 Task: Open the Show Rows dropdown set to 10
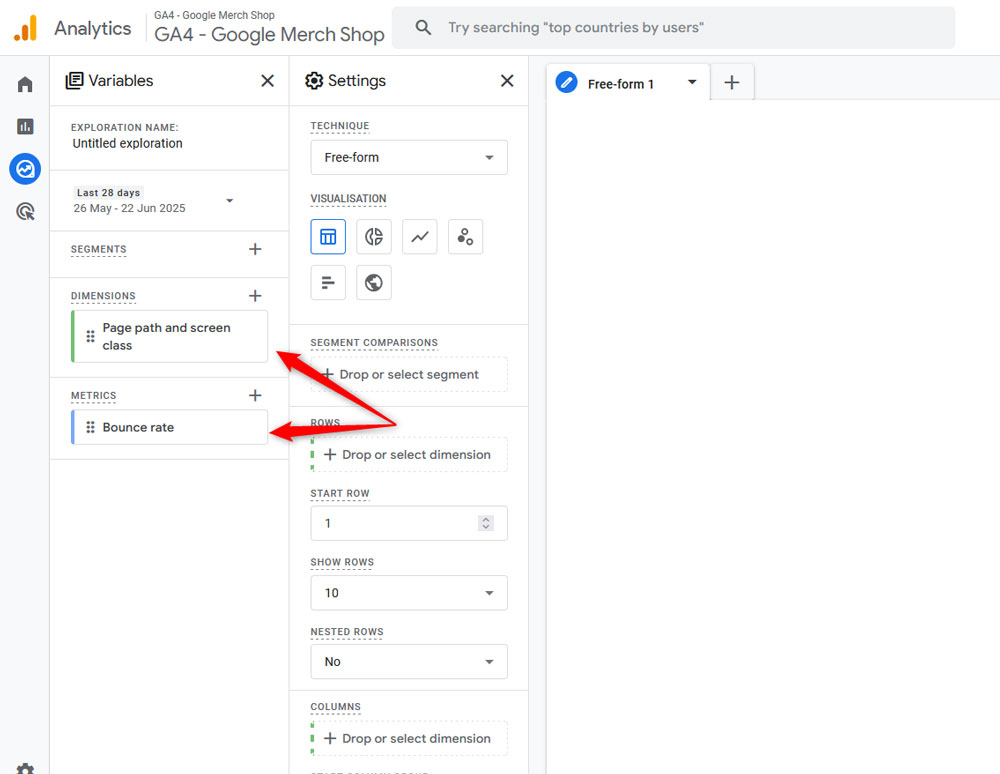point(408,592)
